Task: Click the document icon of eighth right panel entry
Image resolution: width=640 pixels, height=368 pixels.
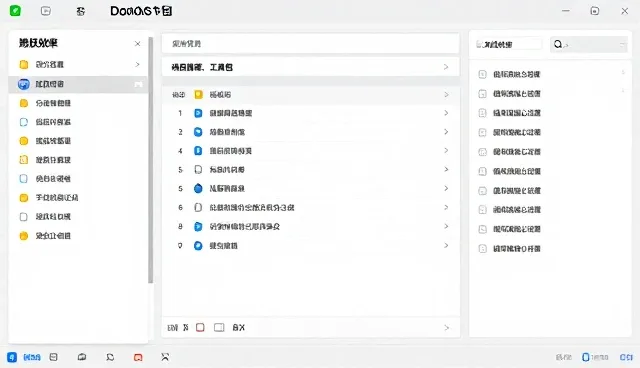Action: [x=482, y=210]
